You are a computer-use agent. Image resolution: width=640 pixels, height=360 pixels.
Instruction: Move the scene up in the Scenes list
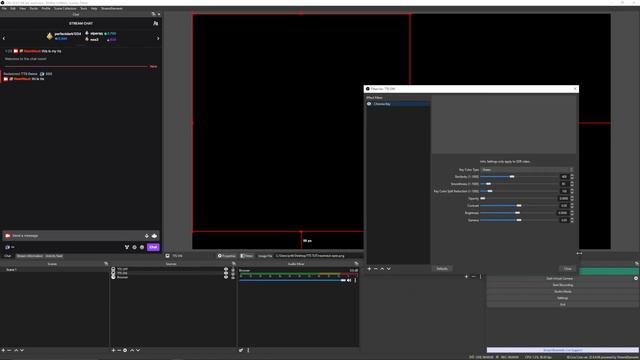coord(16,350)
